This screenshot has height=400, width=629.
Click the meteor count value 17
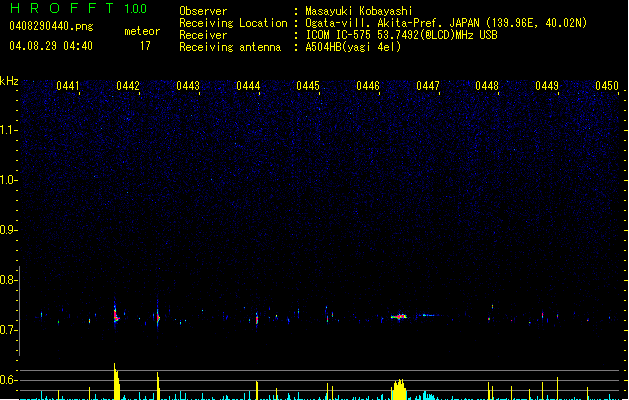click(145, 46)
